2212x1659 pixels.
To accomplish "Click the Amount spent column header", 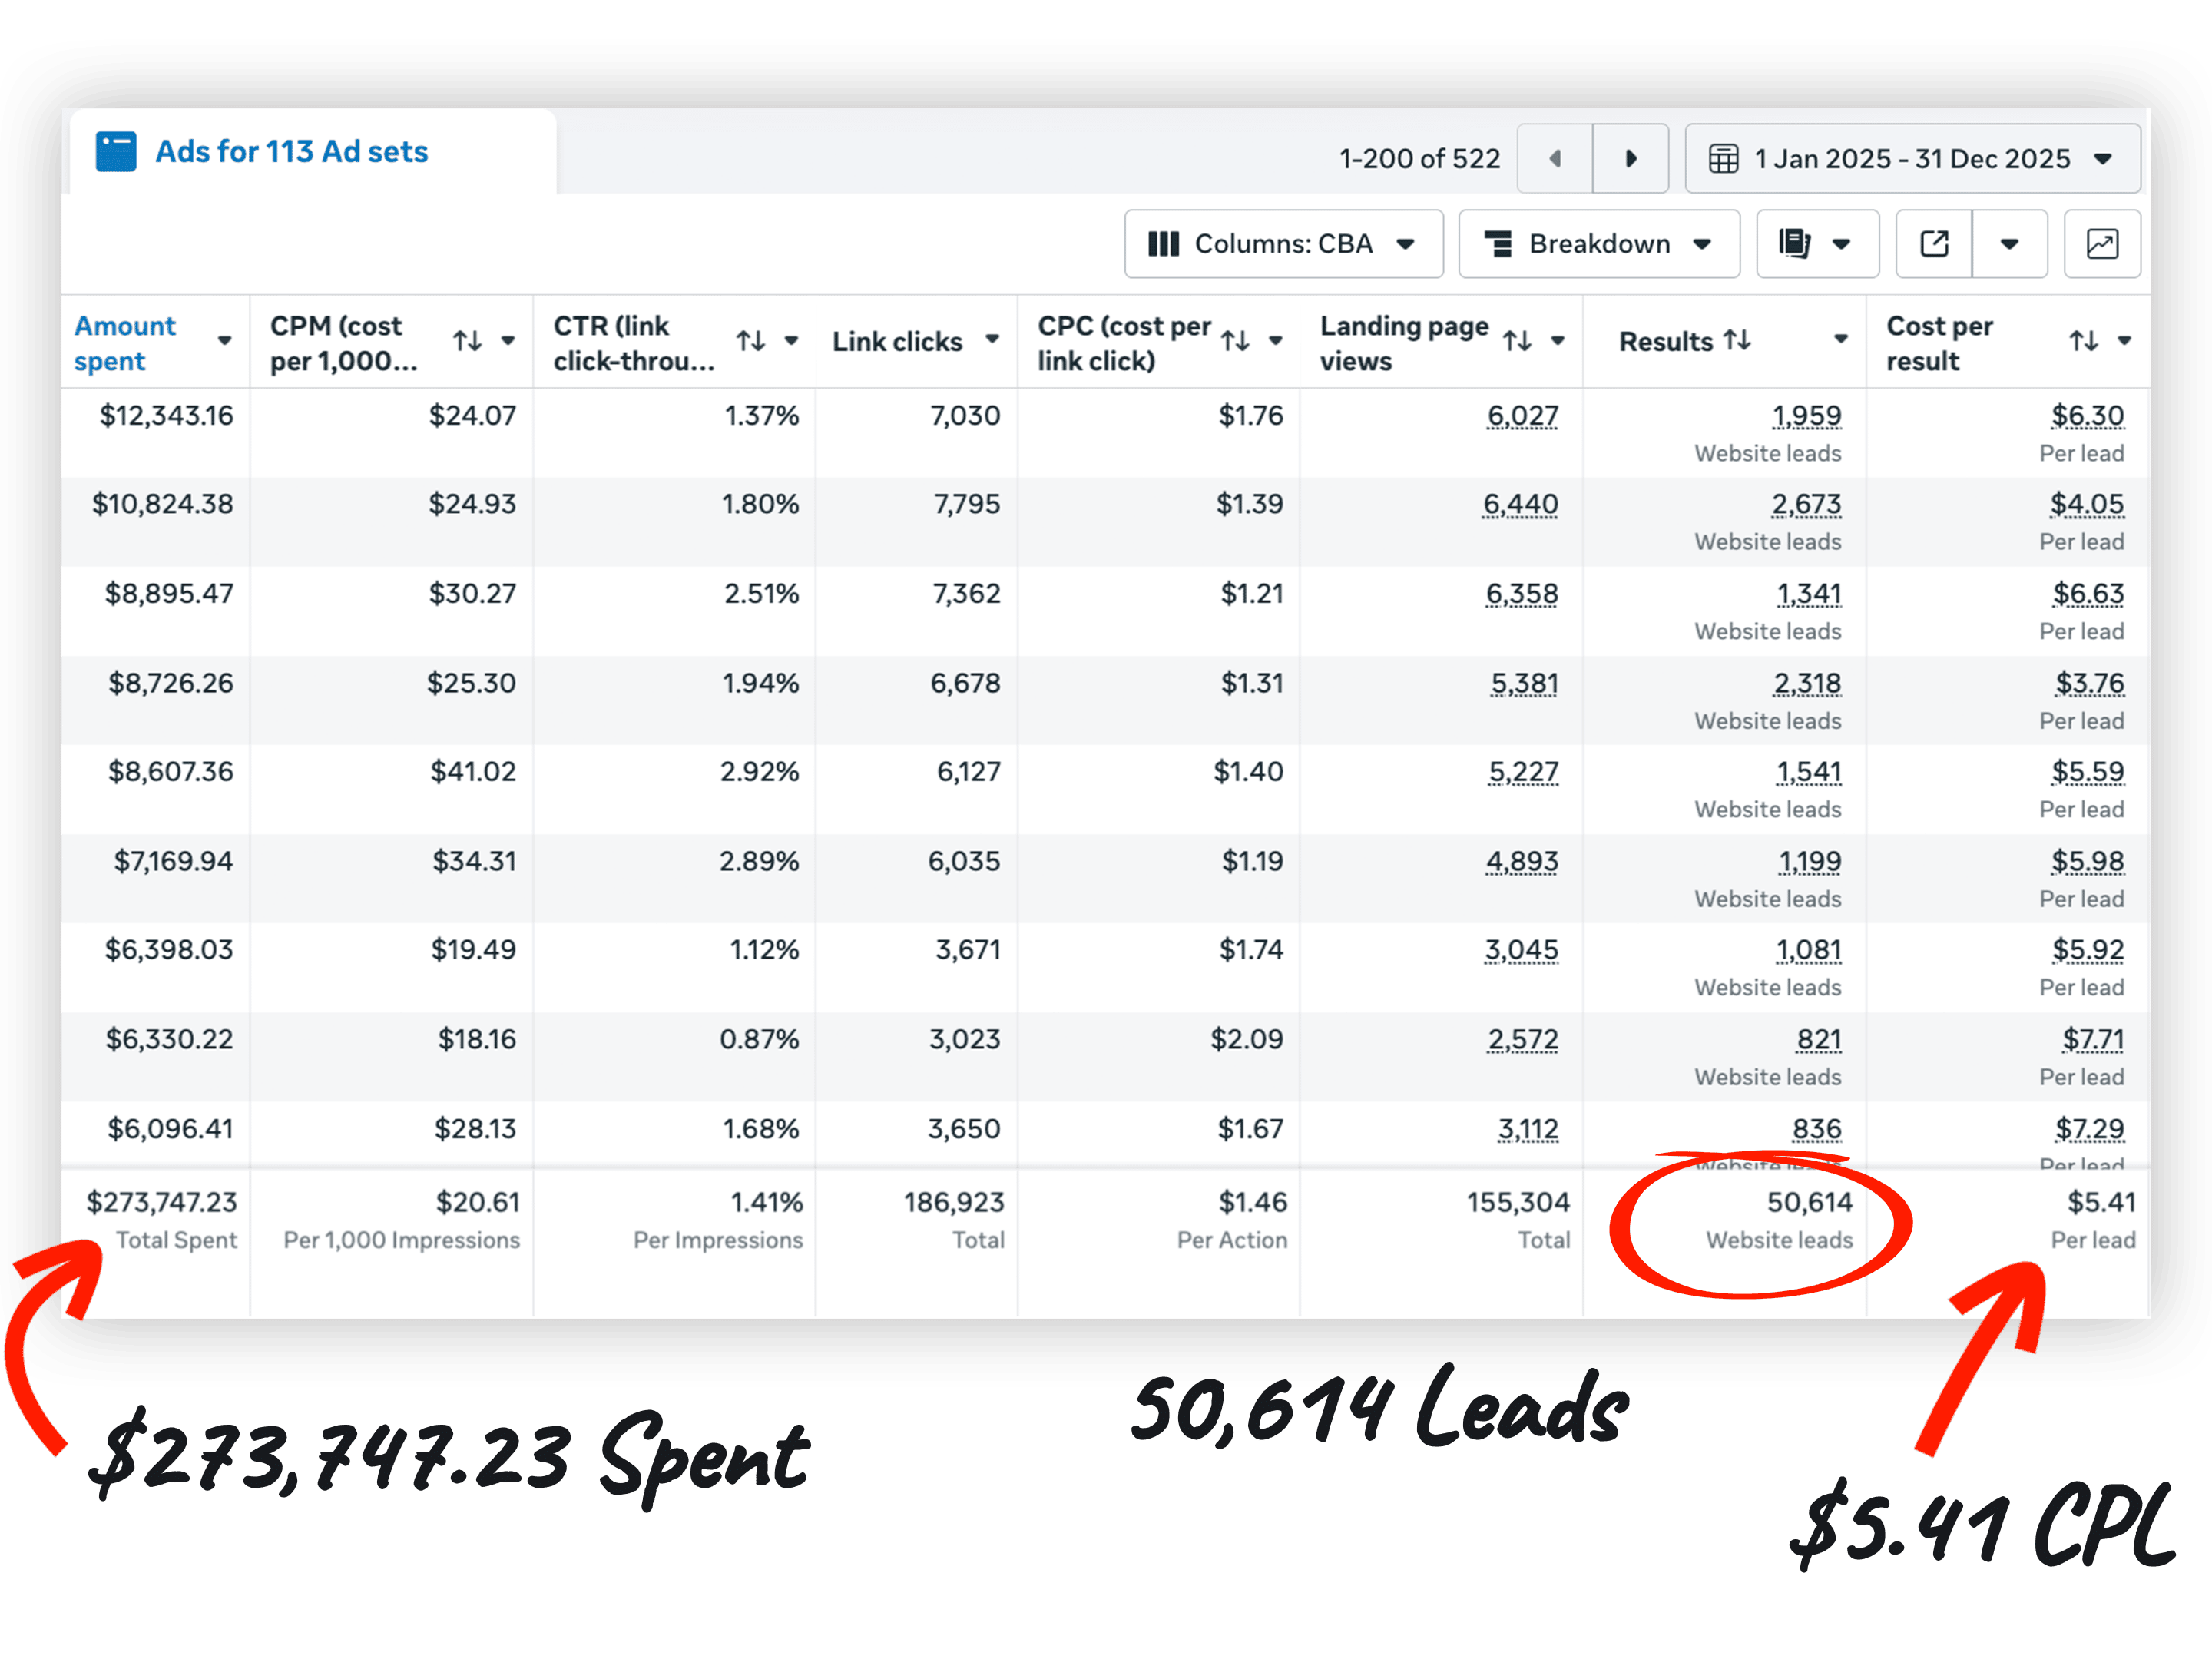I will point(125,342).
